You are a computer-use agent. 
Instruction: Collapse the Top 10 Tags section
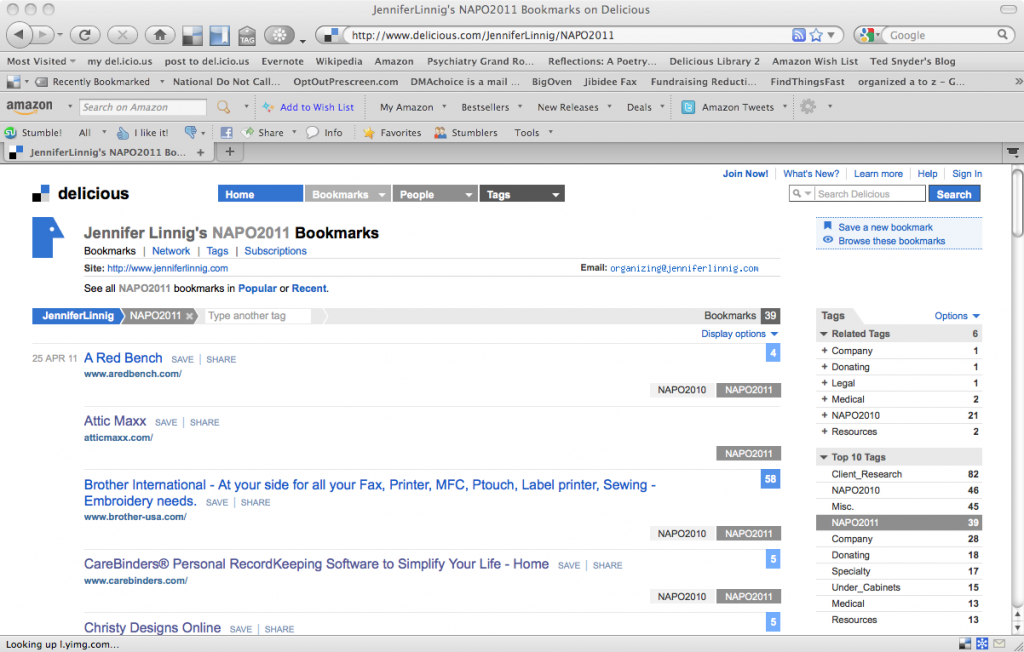(x=824, y=457)
